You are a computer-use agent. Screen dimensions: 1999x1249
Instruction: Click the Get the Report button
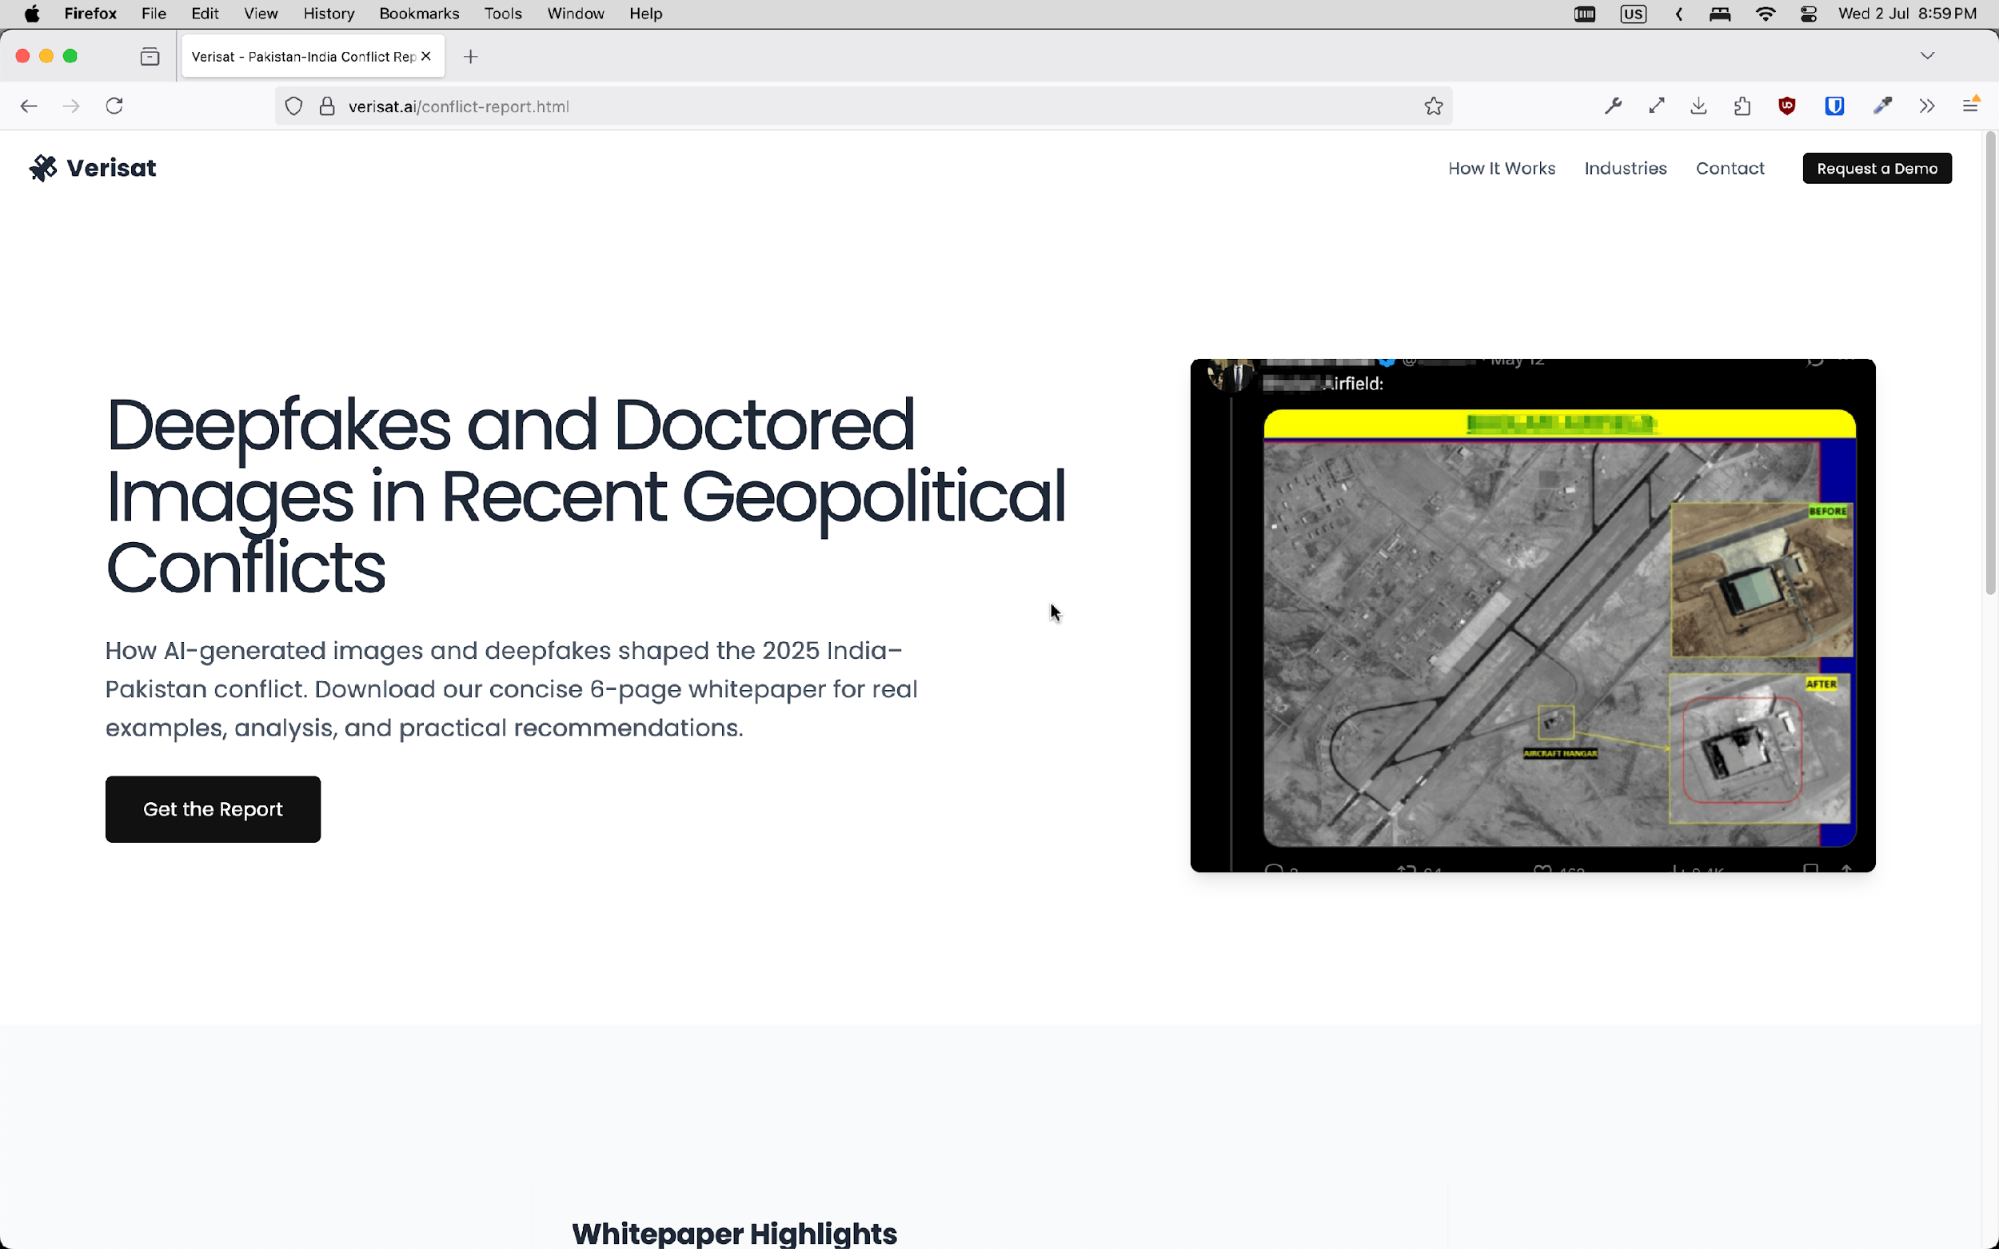(213, 809)
